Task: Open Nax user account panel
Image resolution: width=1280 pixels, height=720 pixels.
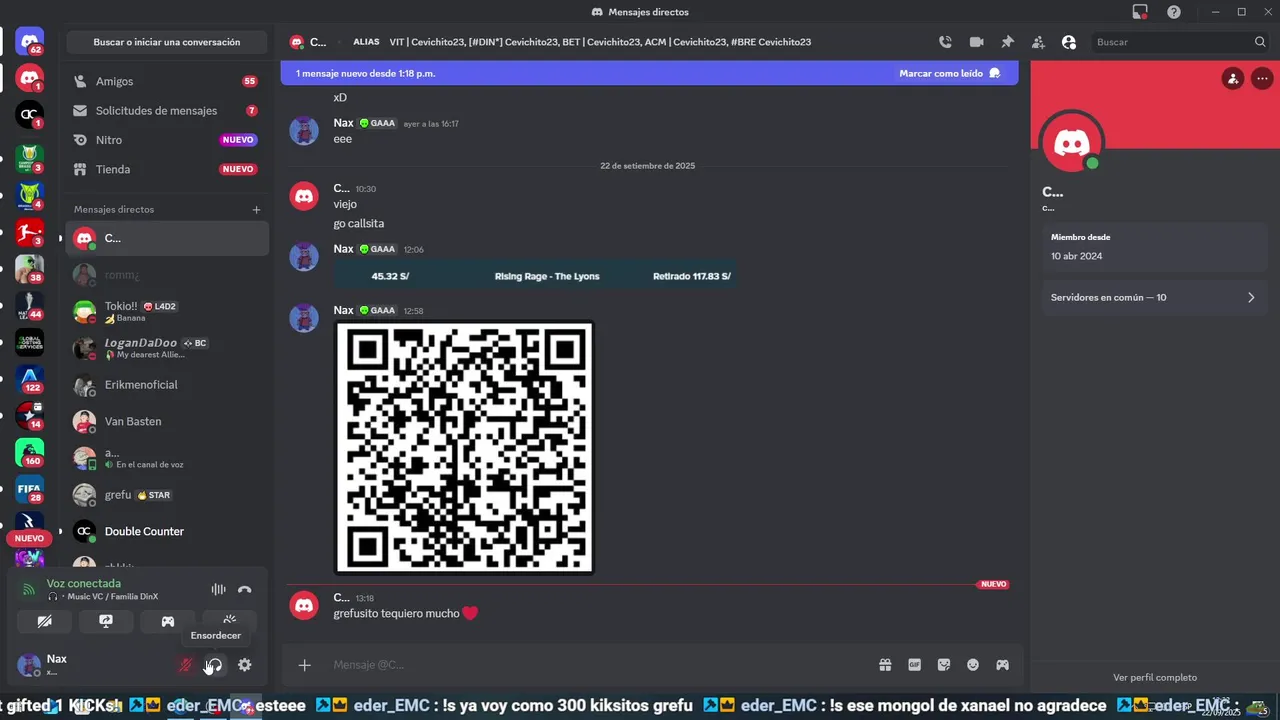Action: [x=90, y=665]
